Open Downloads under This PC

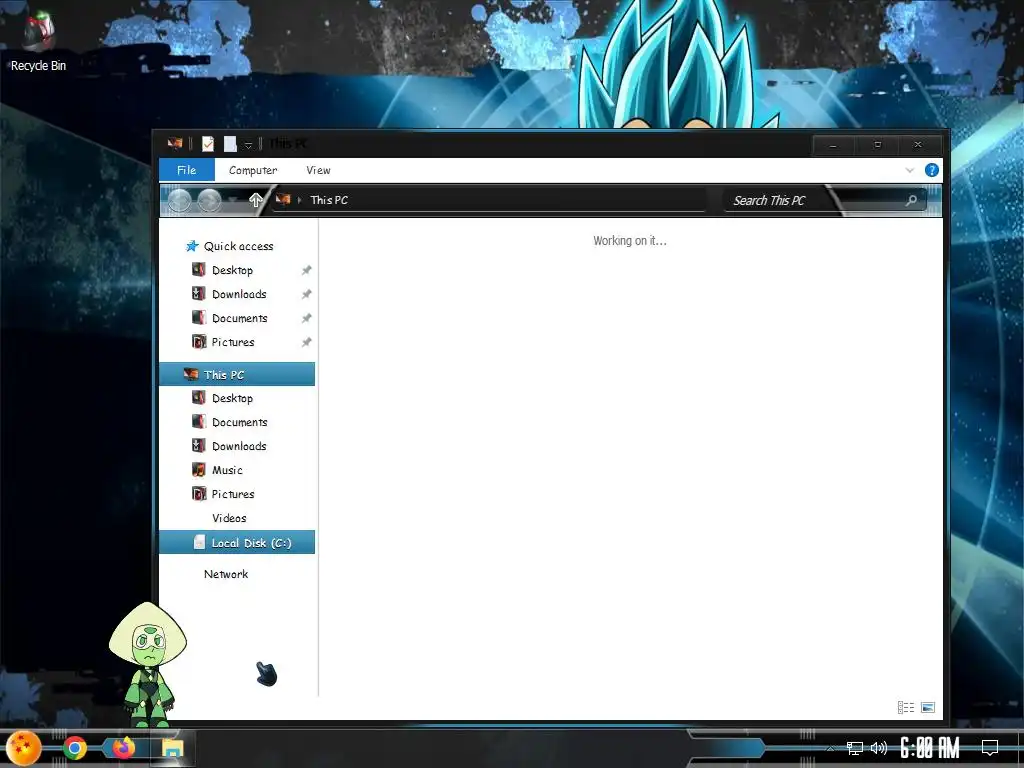pos(239,446)
